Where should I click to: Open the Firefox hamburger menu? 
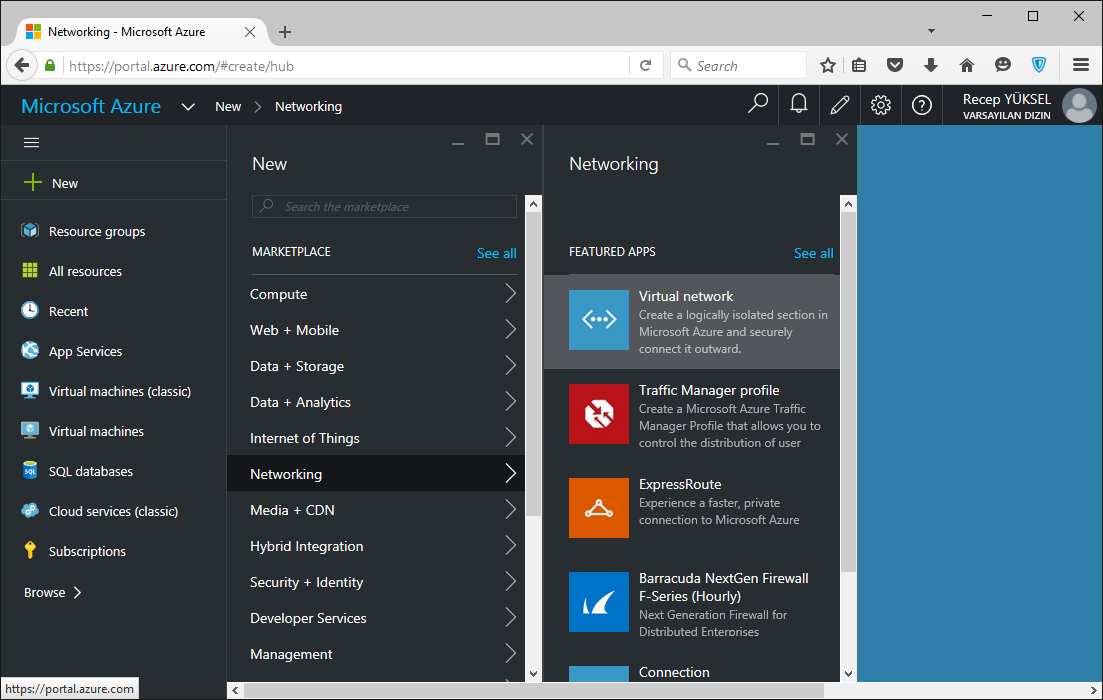pos(1081,65)
